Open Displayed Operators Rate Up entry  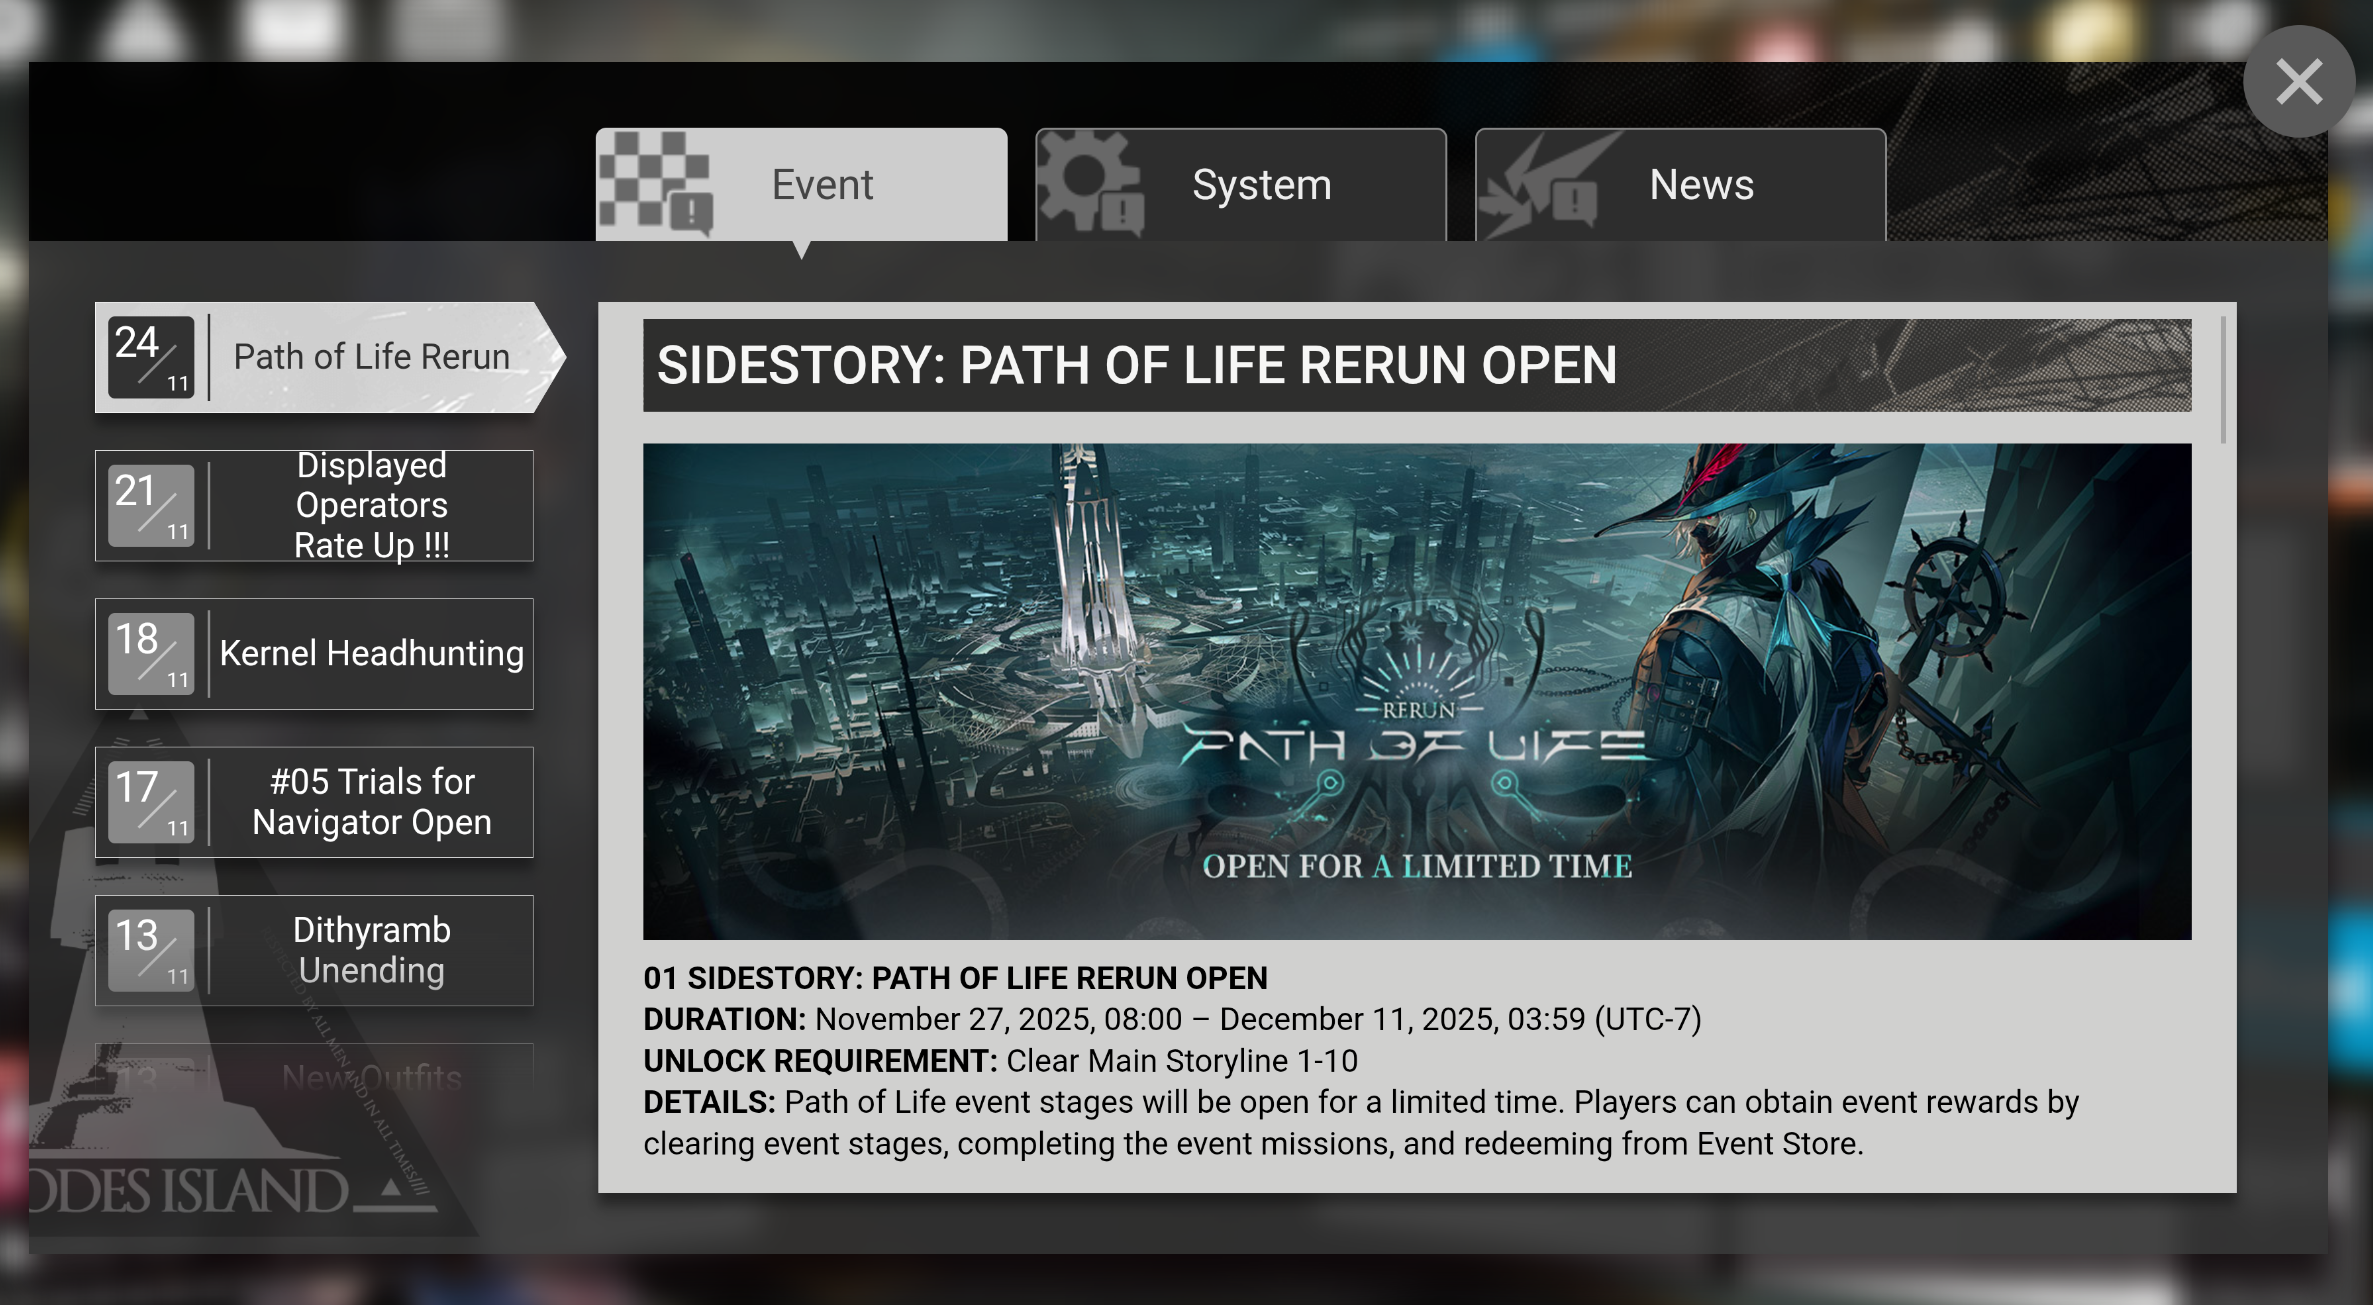click(x=371, y=506)
